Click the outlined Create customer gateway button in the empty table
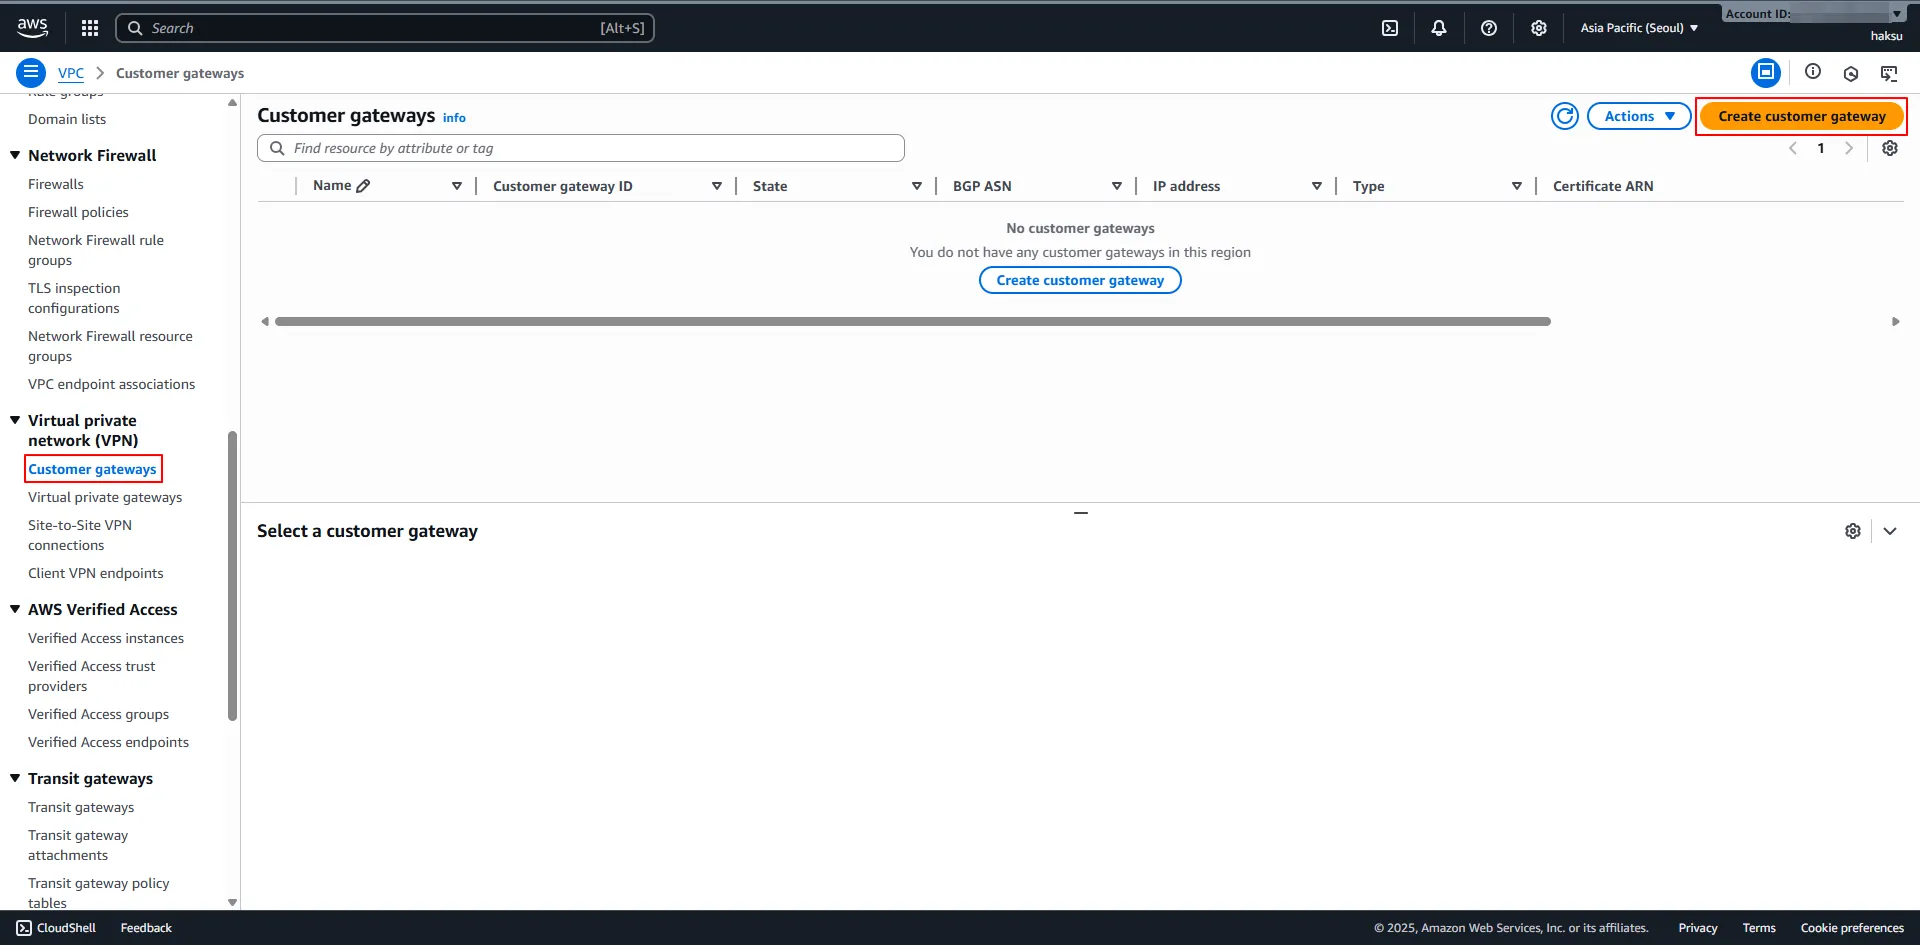Screen dimensions: 1920x945 pyautogui.click(x=1080, y=280)
